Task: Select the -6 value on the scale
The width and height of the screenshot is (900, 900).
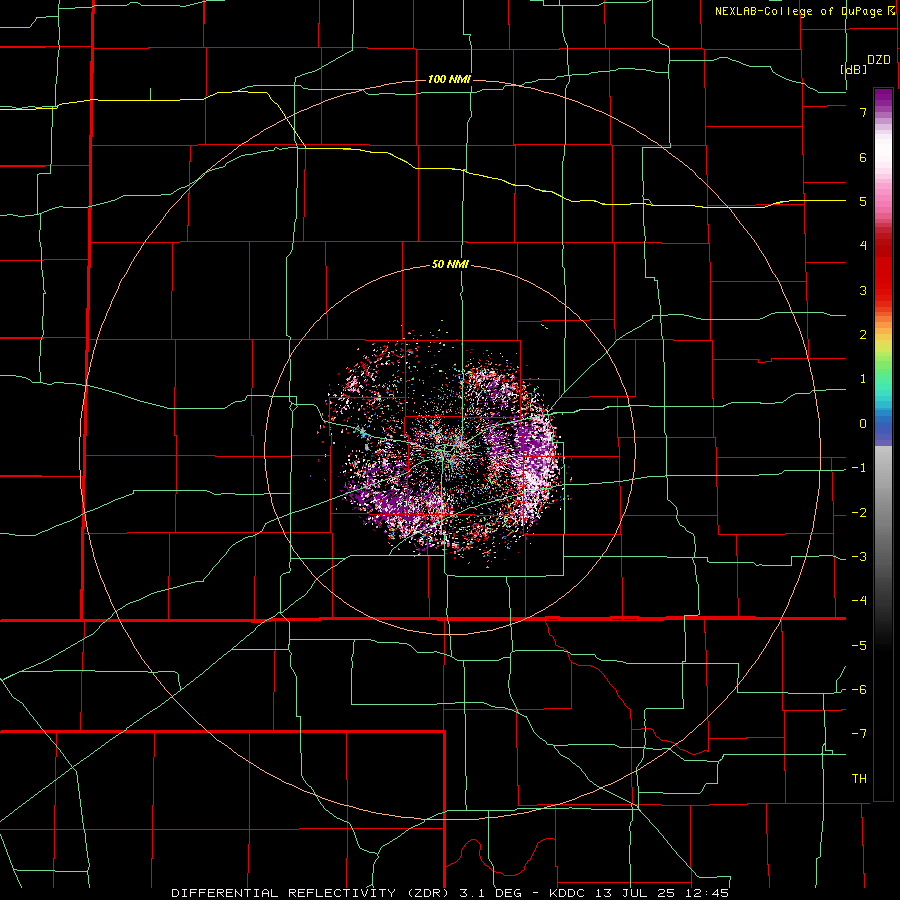Action: click(859, 690)
